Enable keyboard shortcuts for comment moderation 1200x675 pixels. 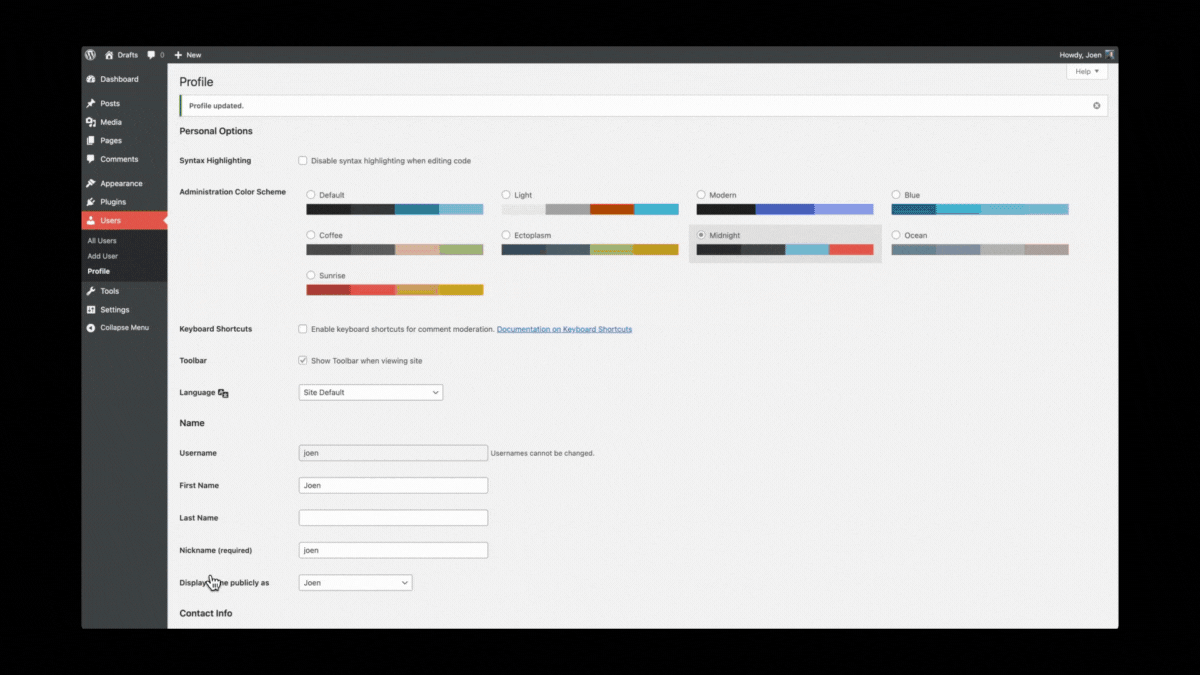pyautogui.click(x=303, y=329)
